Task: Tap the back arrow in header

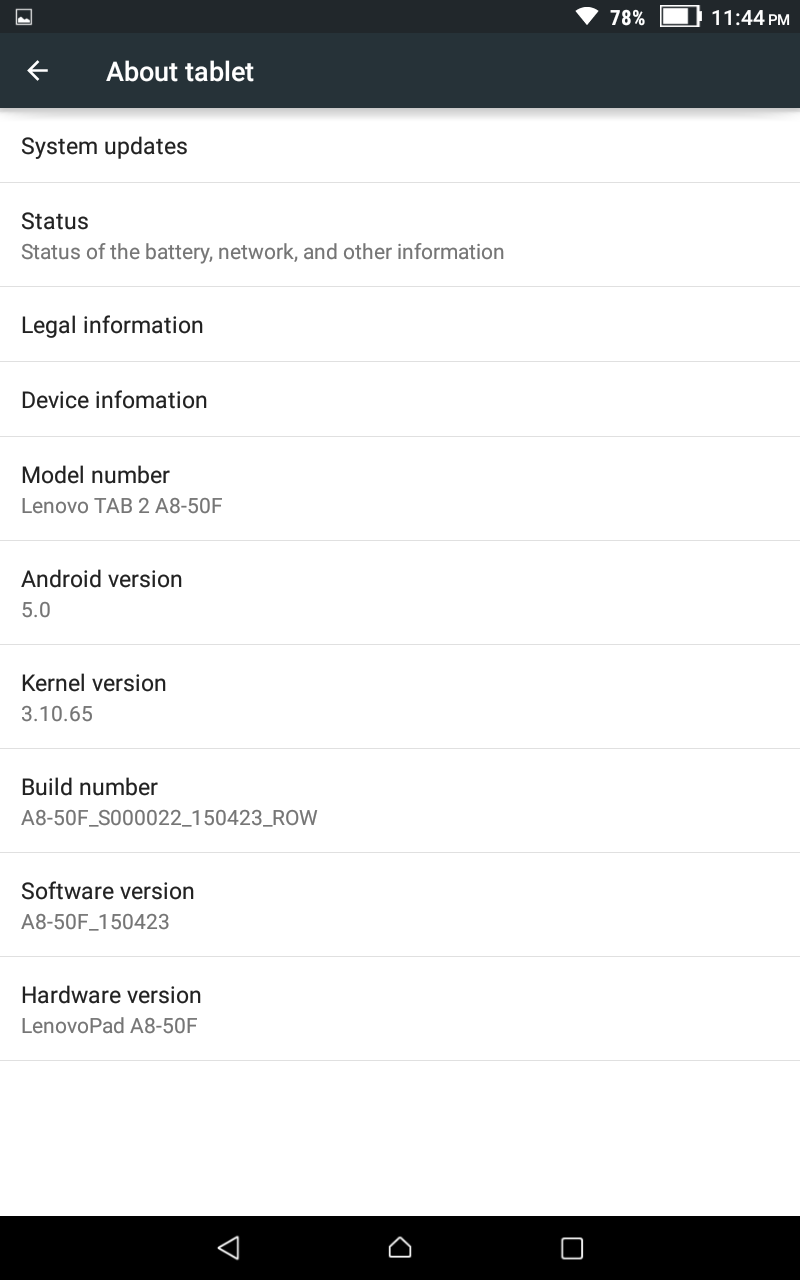Action: pos(37,71)
